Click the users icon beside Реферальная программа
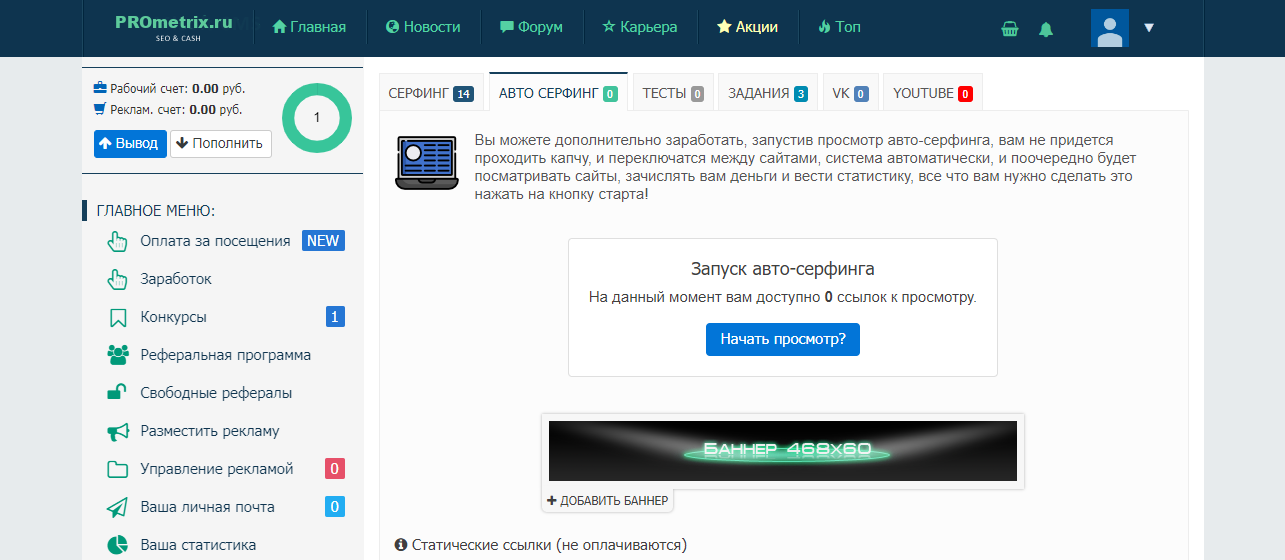Image resolution: width=1285 pixels, height=560 pixels. [x=118, y=355]
